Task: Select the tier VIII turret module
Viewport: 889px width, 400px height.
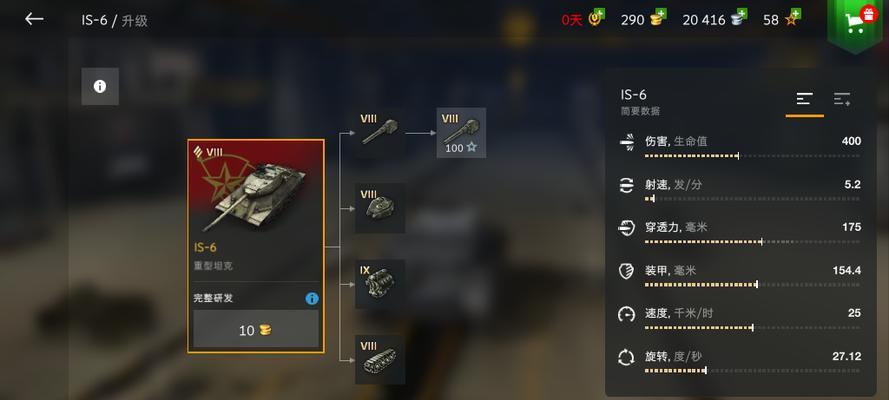Action: click(x=380, y=208)
